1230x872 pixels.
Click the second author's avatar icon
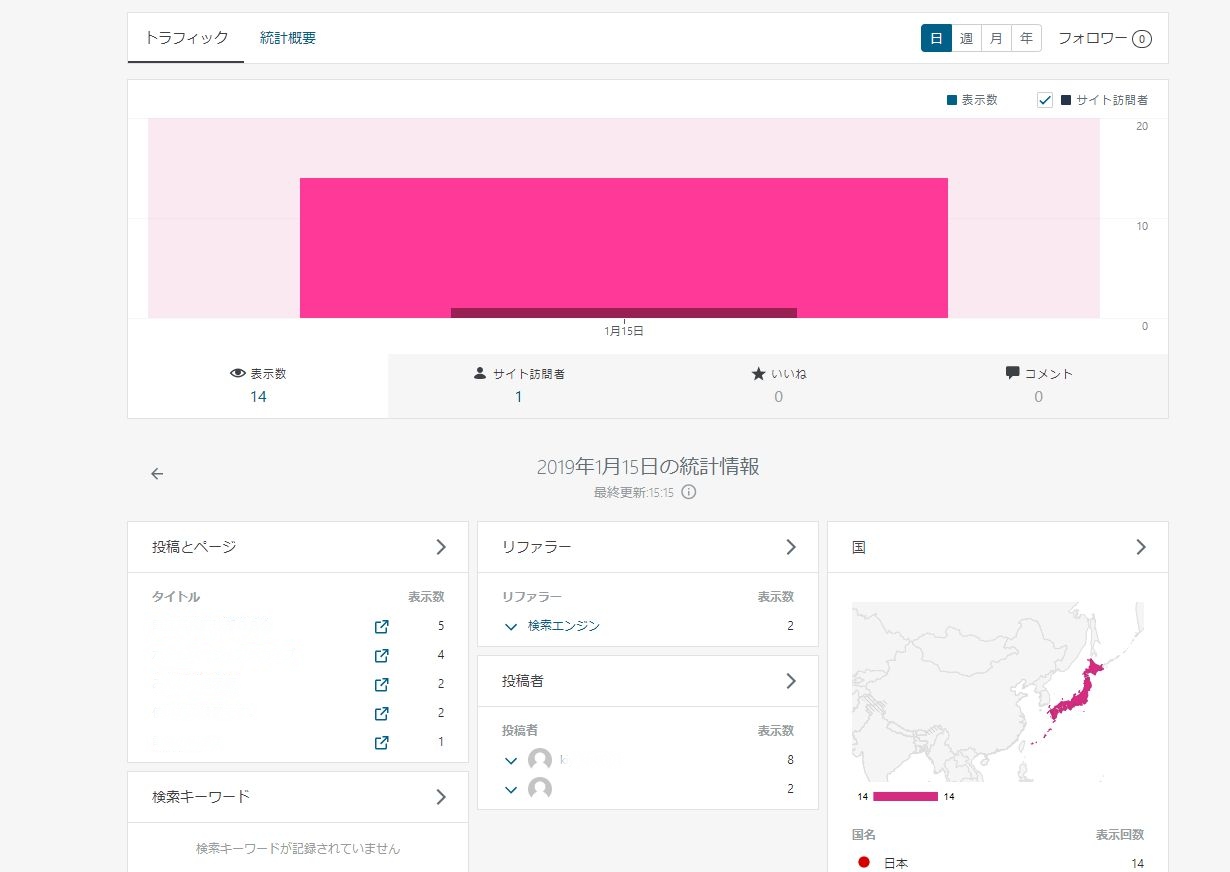(x=540, y=789)
